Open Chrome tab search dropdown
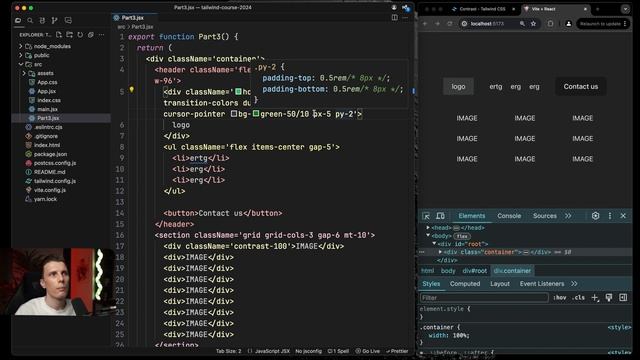The image size is (640, 360). 625,9
